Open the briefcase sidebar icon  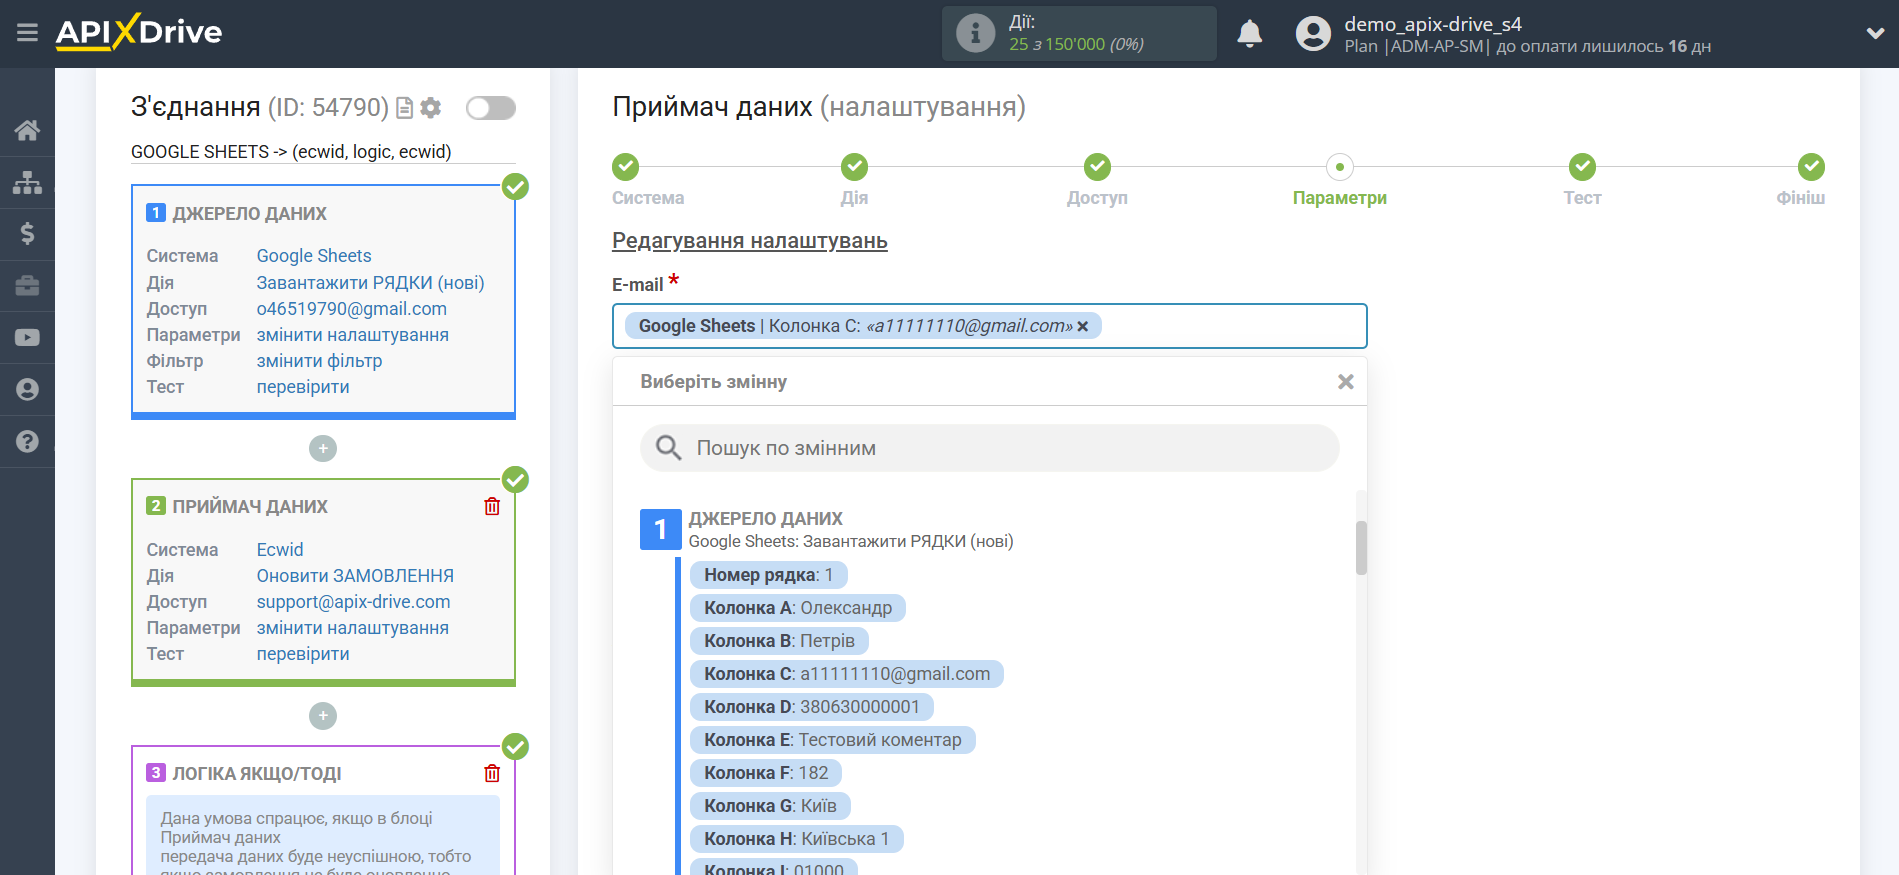click(x=27, y=286)
